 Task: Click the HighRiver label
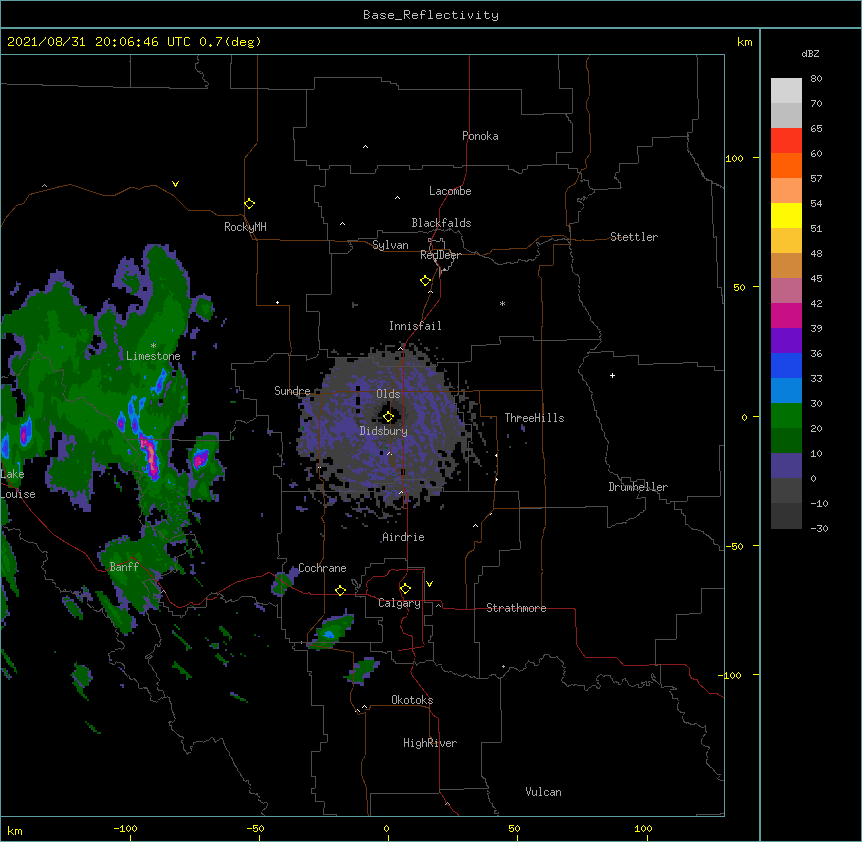[x=430, y=743]
